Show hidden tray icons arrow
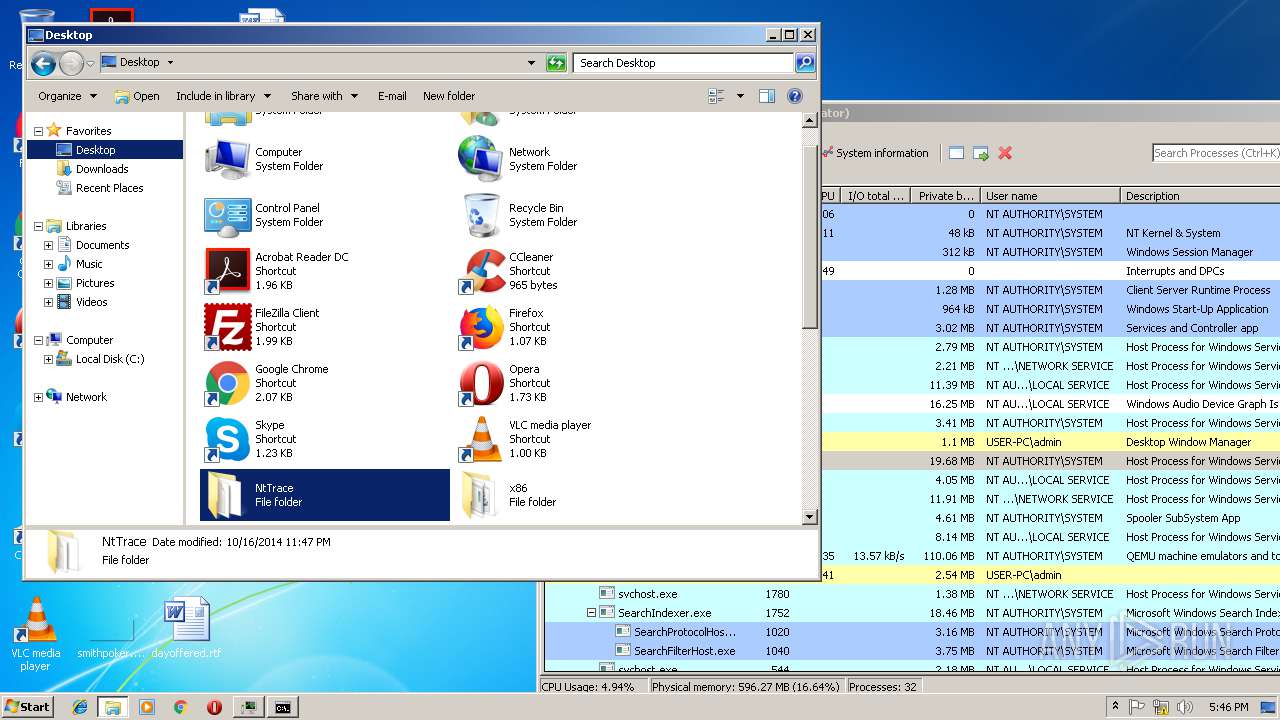1280x720 pixels. pyautogui.click(x=1115, y=707)
